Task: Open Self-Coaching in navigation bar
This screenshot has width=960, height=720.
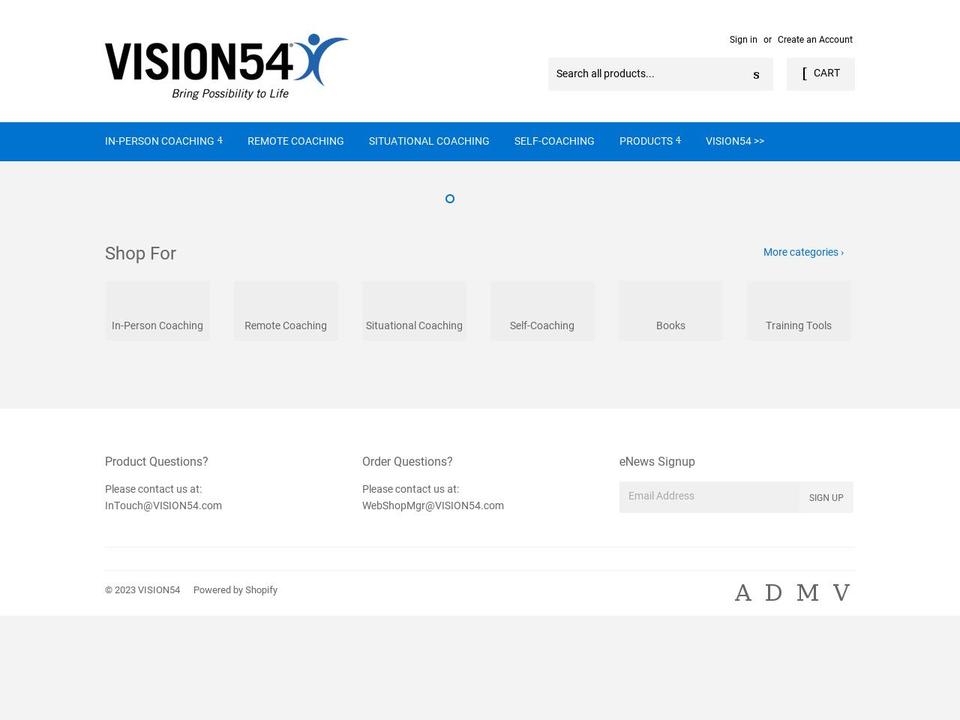Action: [x=554, y=141]
